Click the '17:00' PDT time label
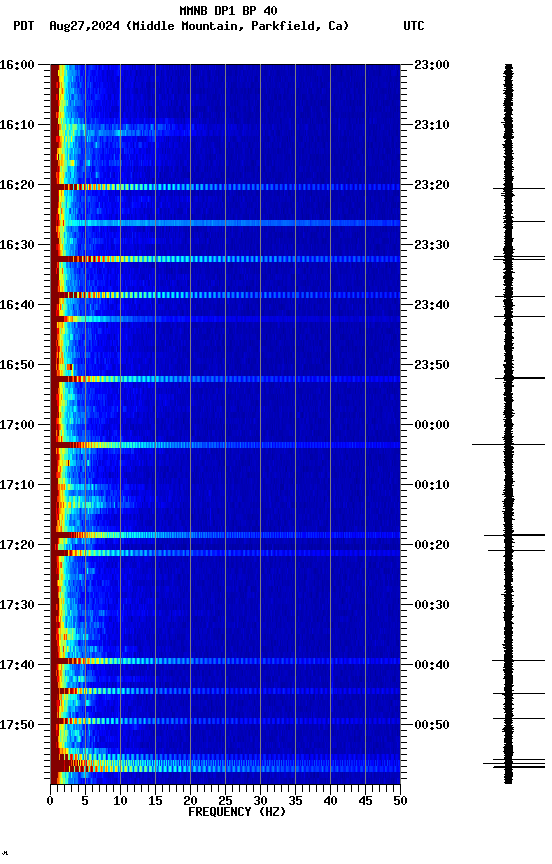The width and height of the screenshot is (552, 864). (x=17, y=425)
